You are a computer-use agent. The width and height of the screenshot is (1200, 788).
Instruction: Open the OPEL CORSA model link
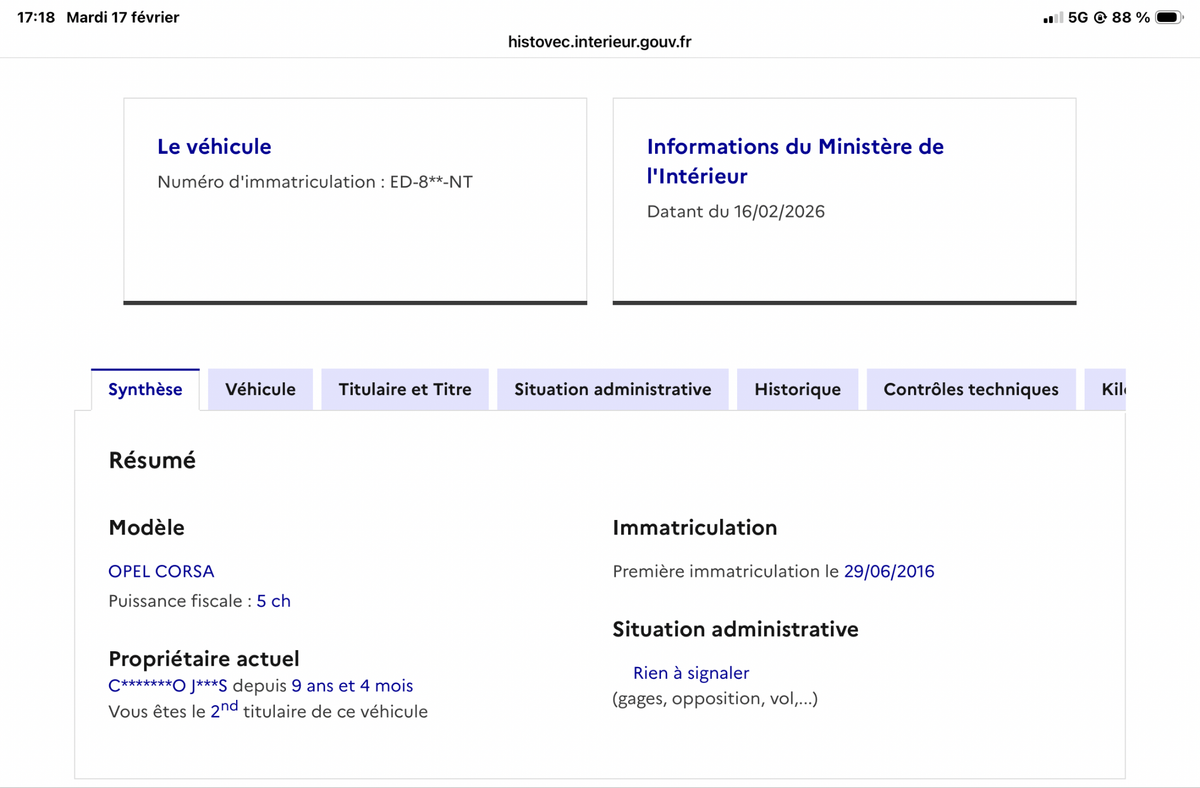[x=161, y=571]
